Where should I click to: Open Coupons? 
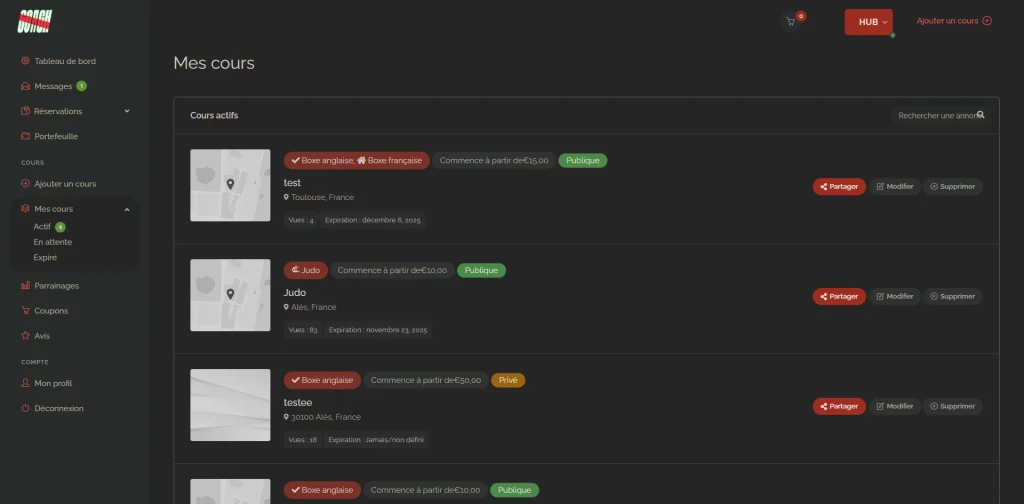(51, 311)
